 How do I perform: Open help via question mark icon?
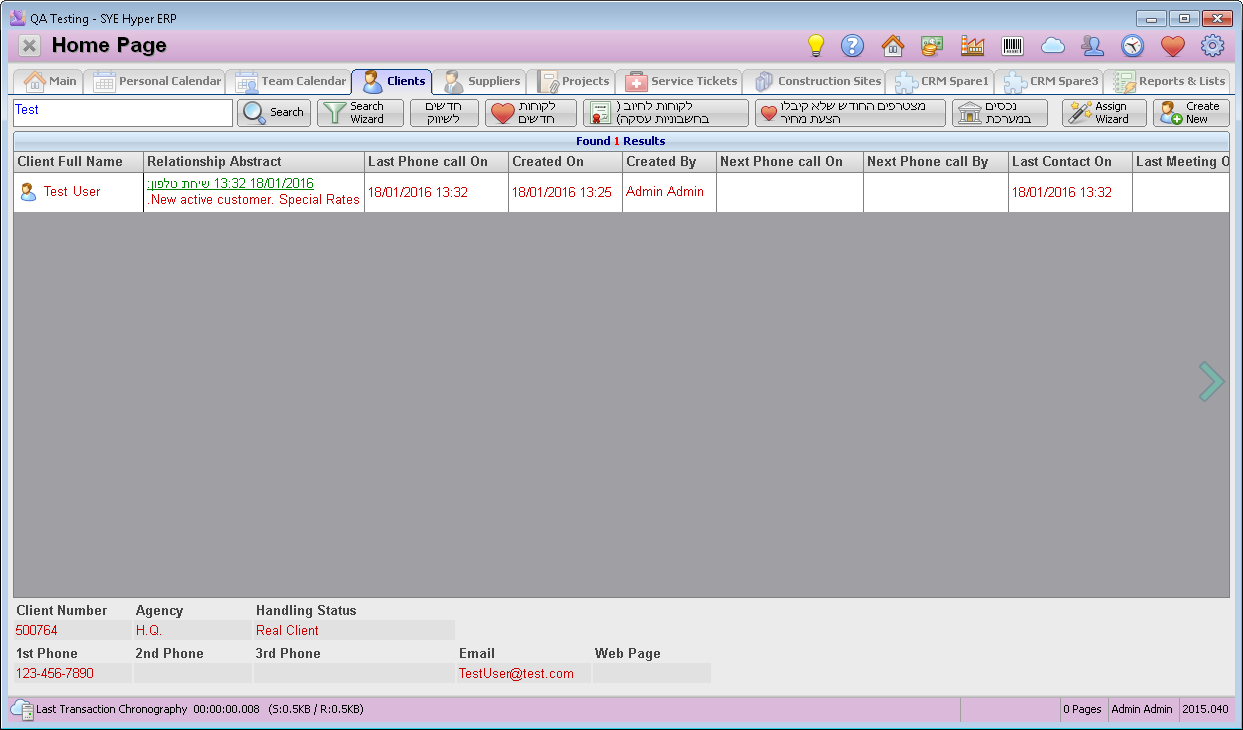click(852, 45)
